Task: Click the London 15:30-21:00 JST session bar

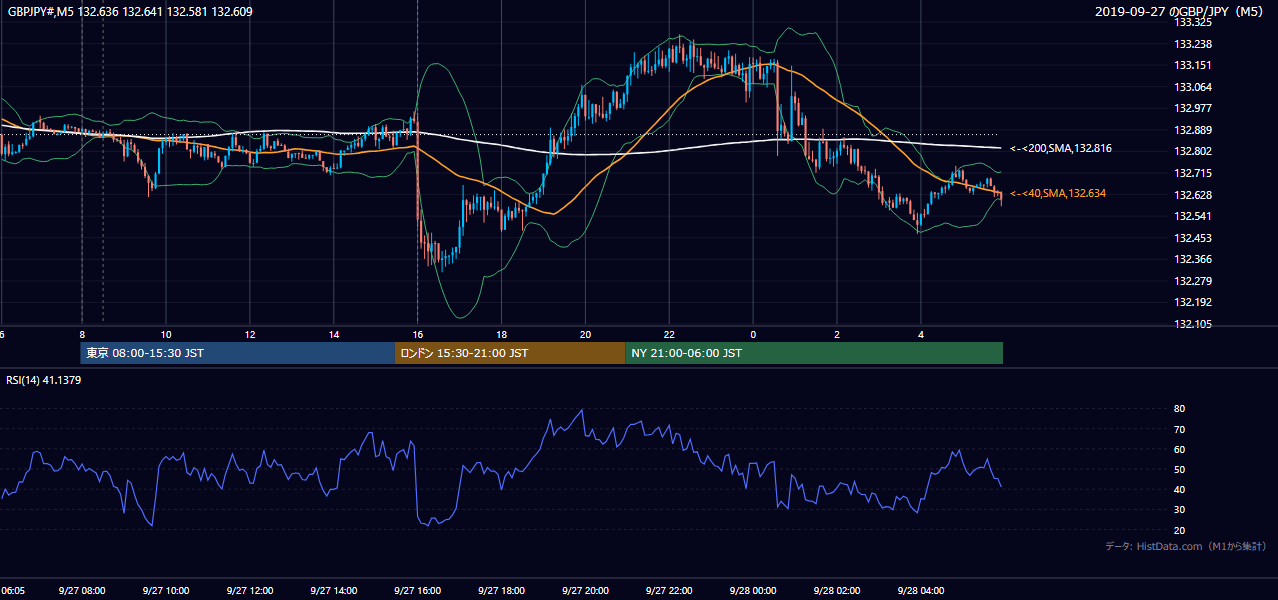Action: (x=510, y=353)
